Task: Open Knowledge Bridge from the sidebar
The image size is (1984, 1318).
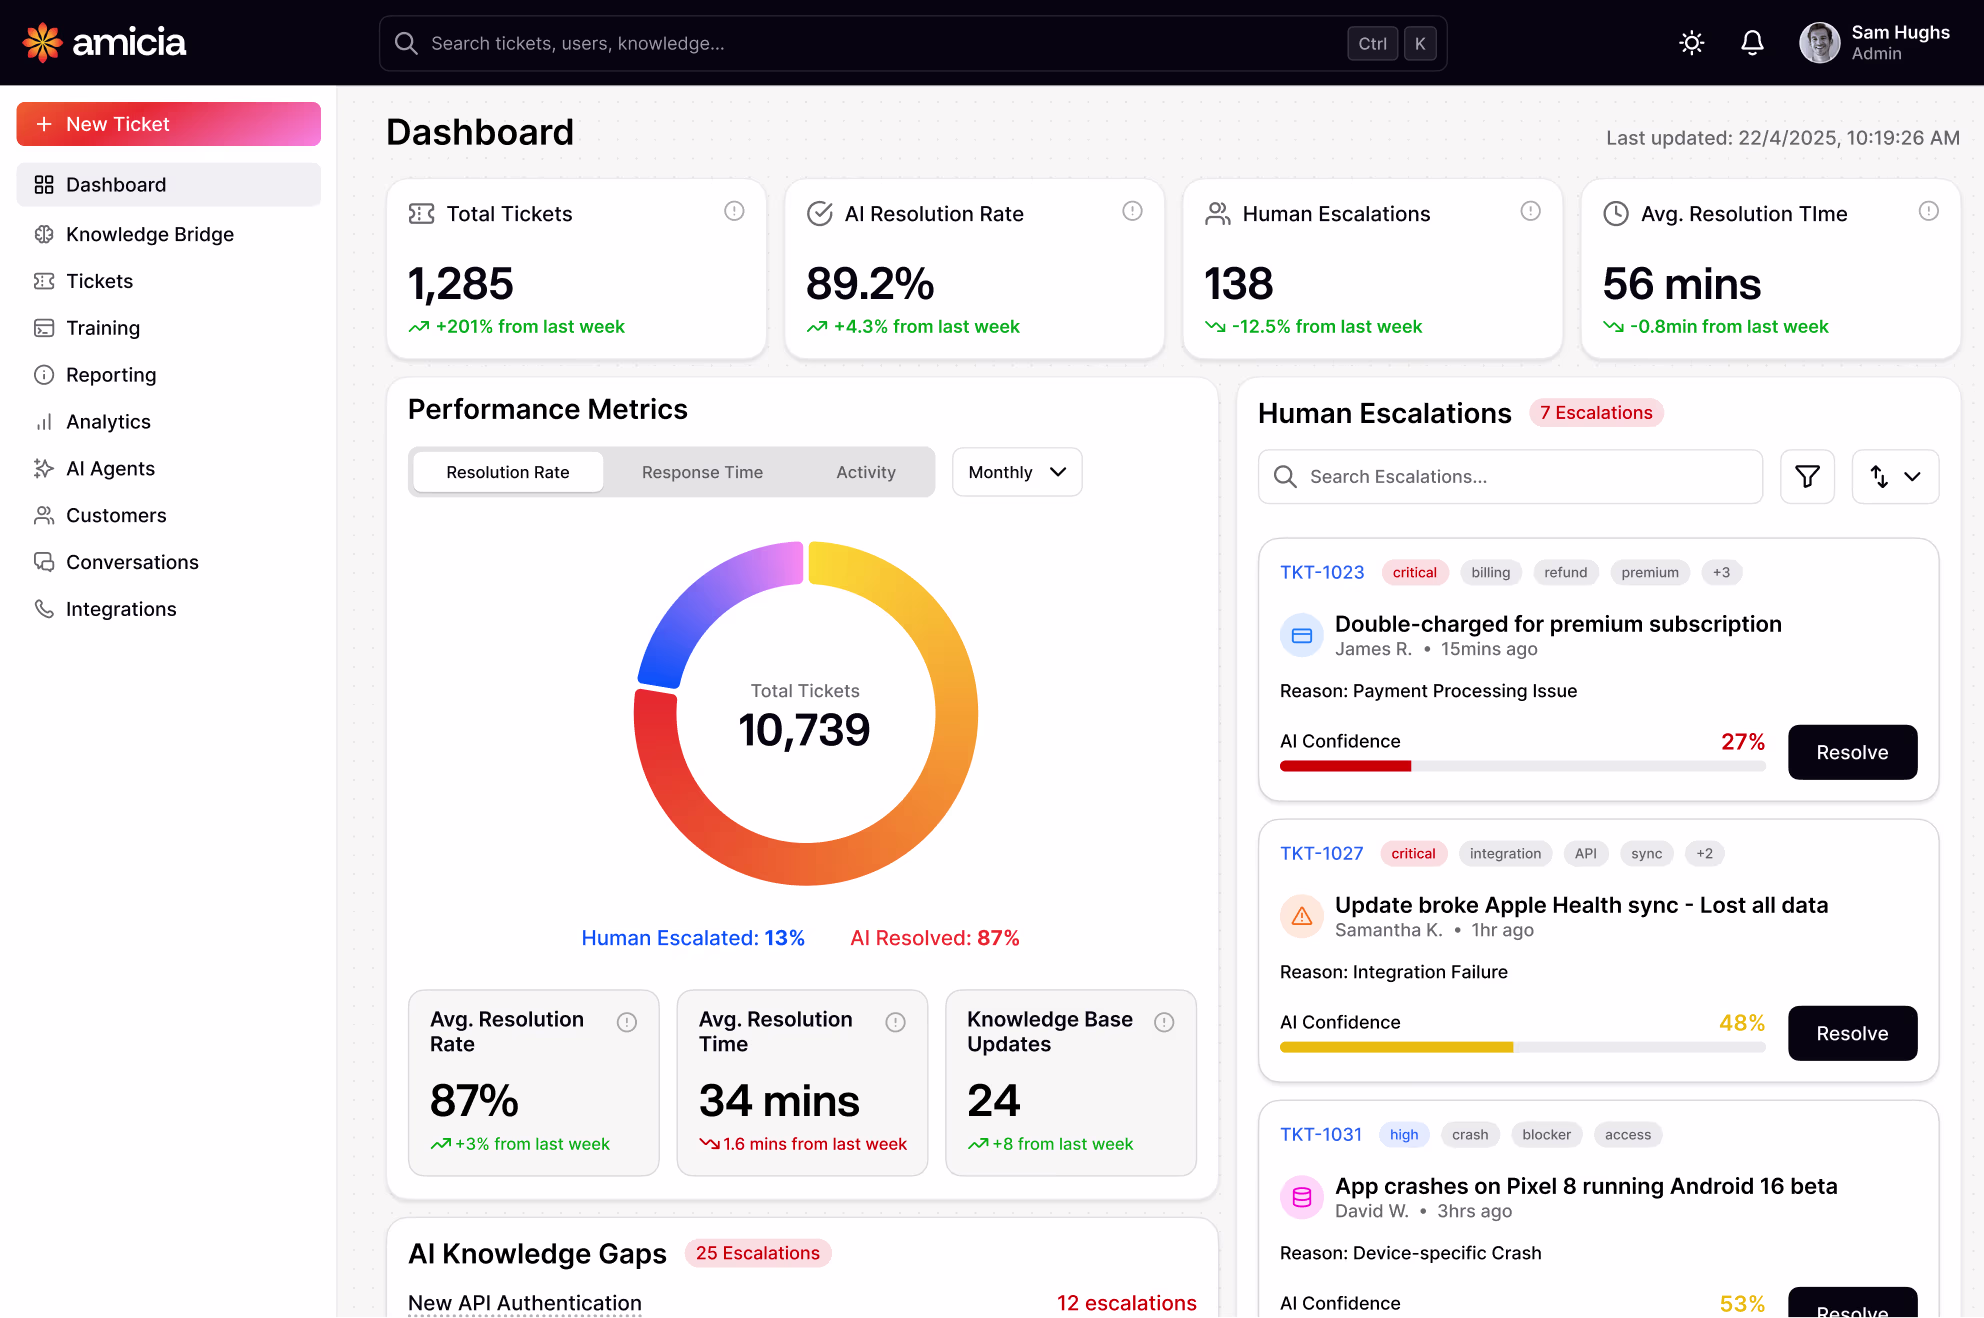Action: tap(149, 234)
